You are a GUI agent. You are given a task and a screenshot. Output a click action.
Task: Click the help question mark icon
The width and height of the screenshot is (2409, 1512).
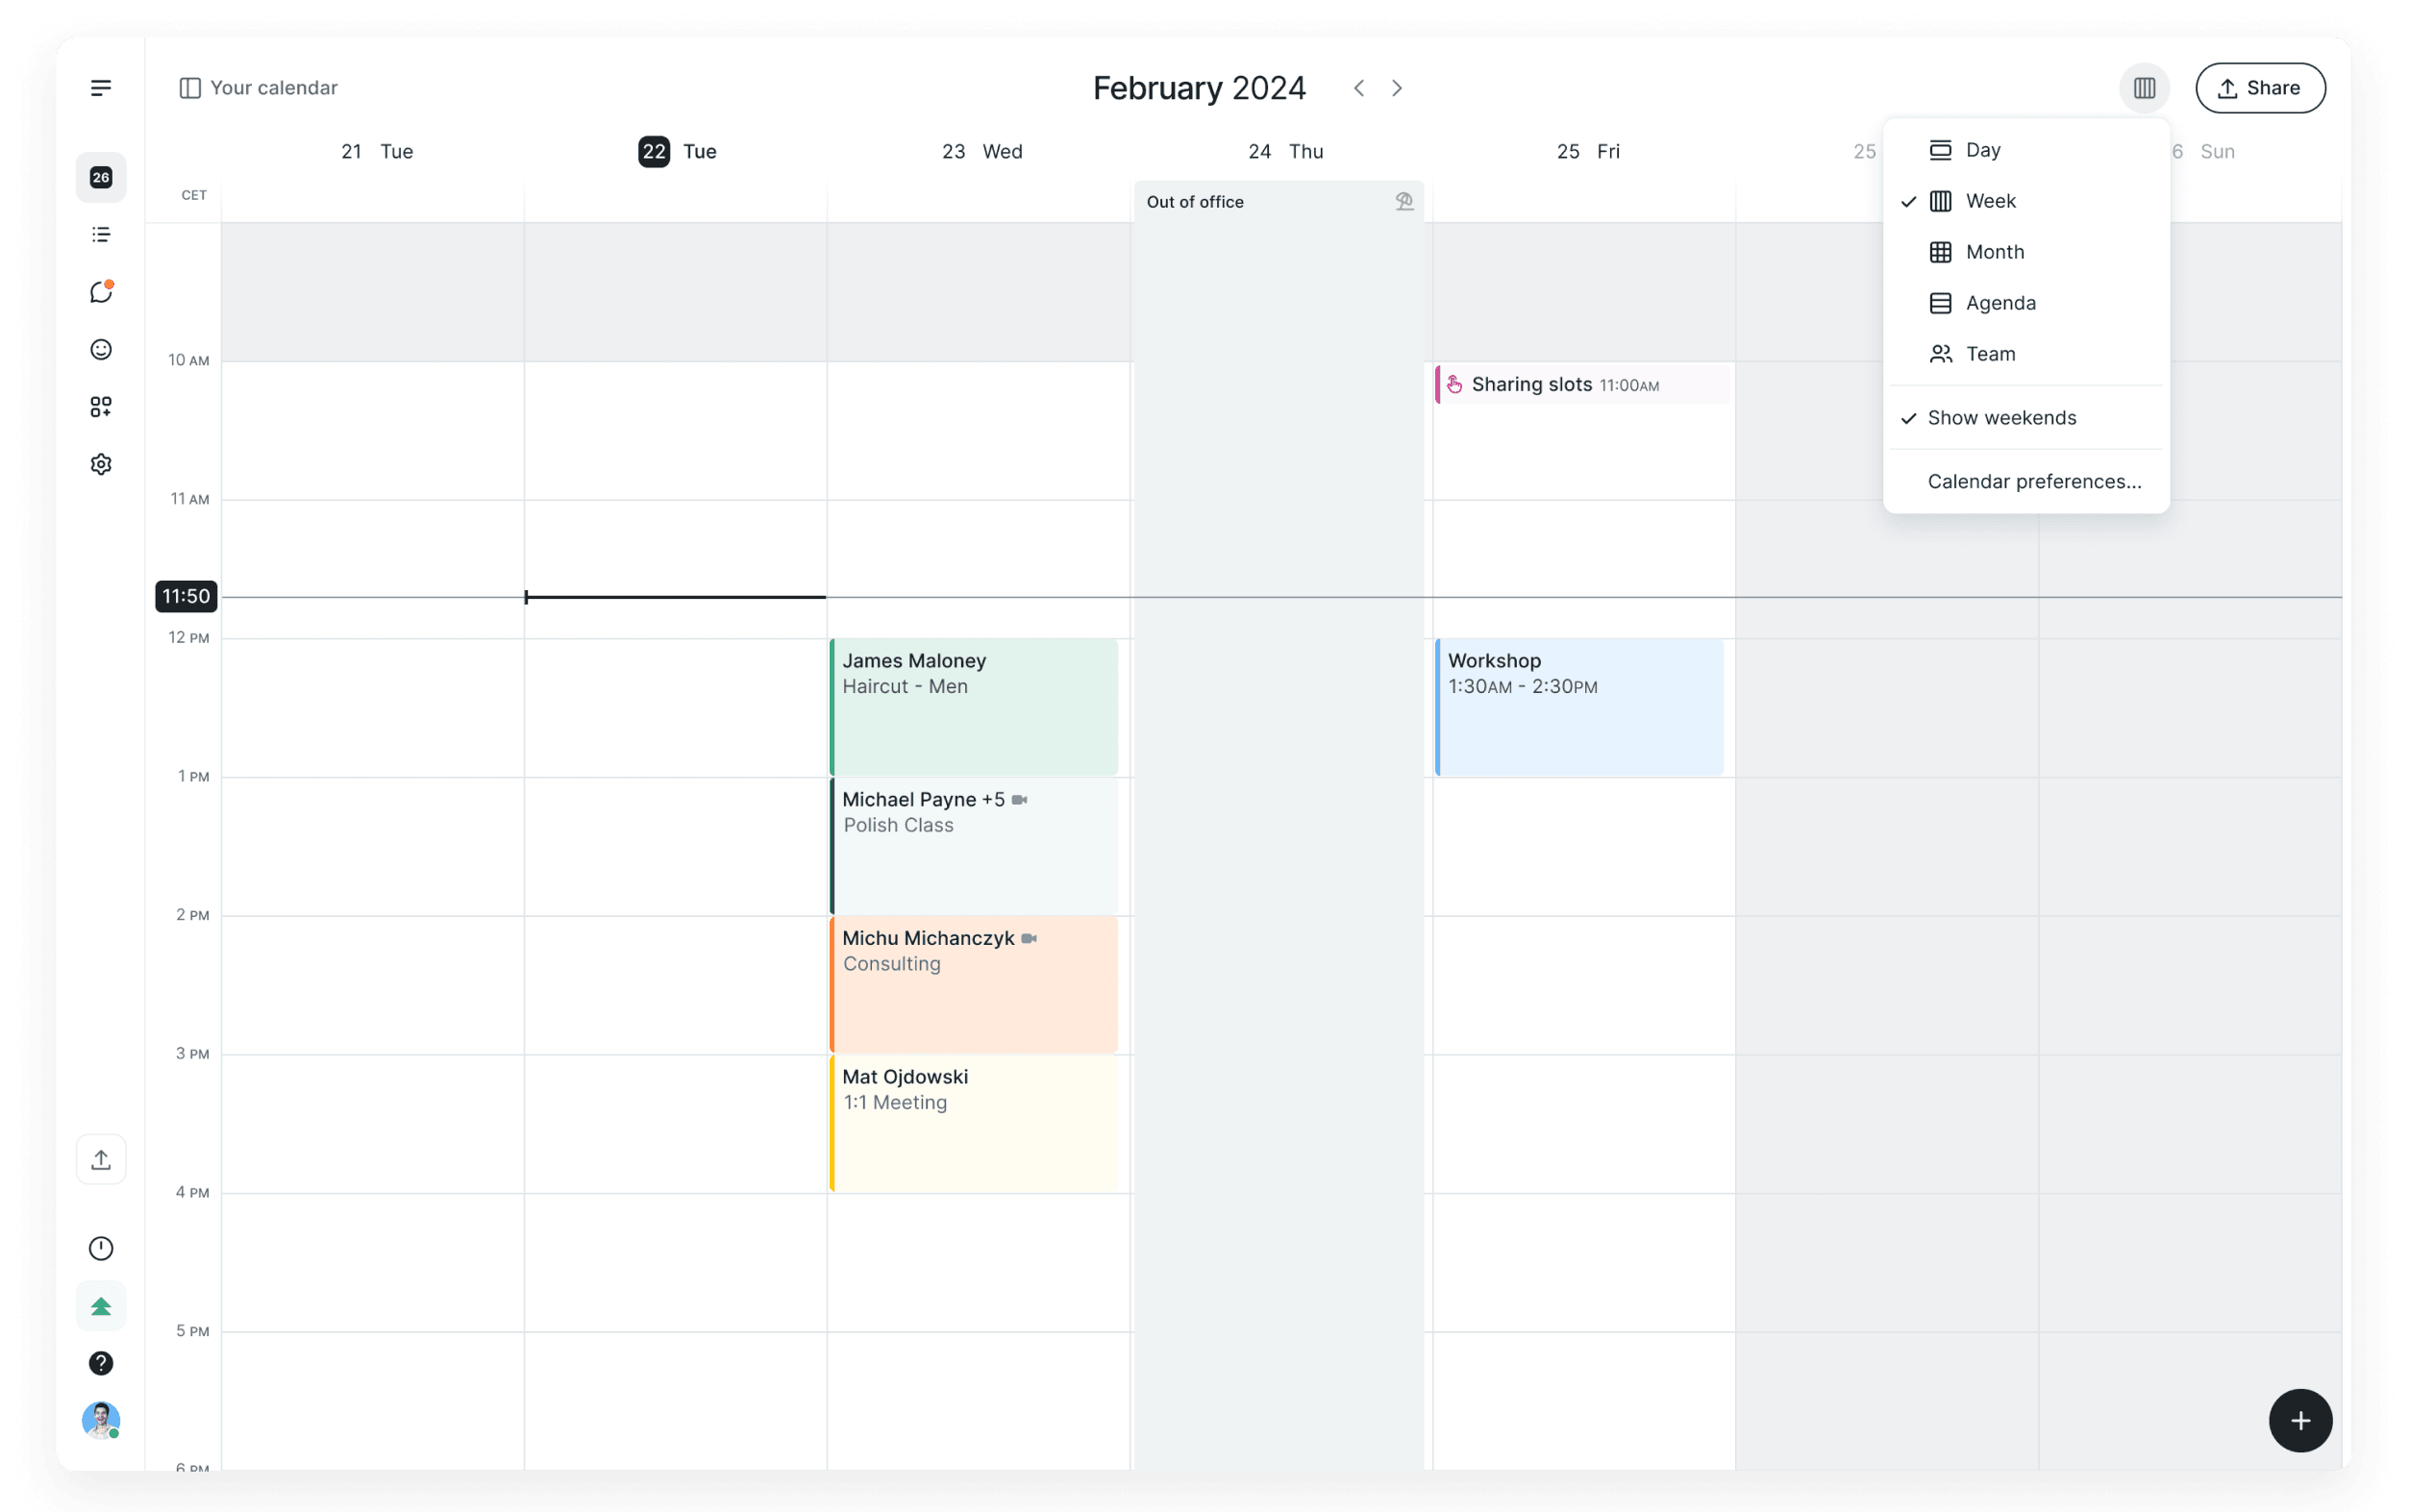point(101,1363)
